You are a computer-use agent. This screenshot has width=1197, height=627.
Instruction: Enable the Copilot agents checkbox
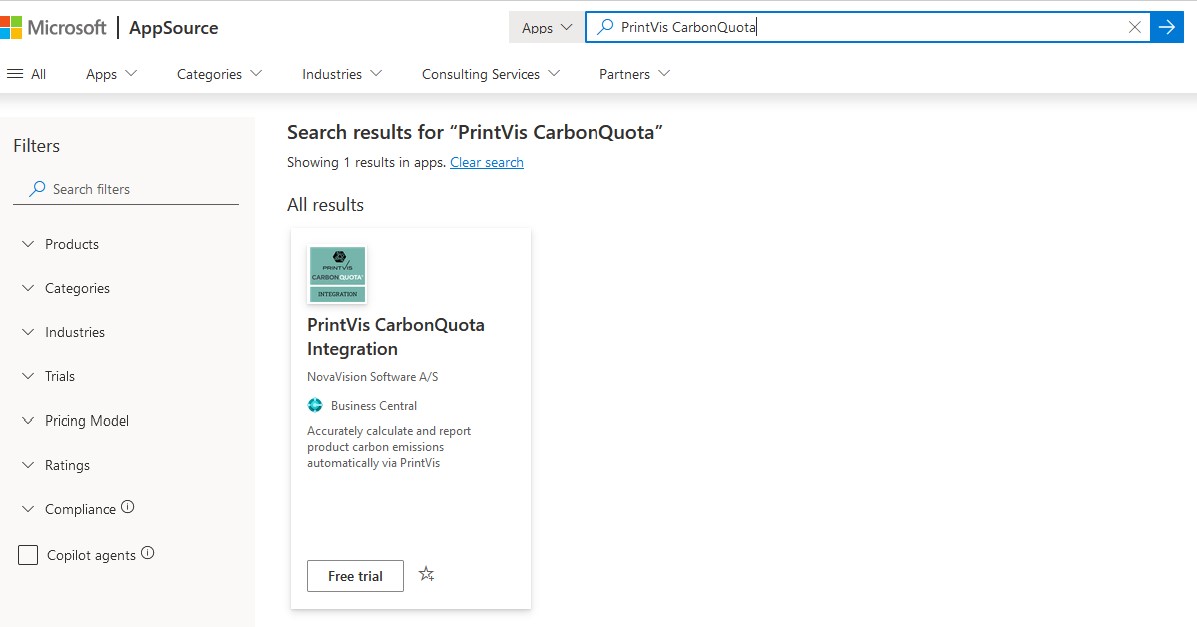[x=28, y=554]
